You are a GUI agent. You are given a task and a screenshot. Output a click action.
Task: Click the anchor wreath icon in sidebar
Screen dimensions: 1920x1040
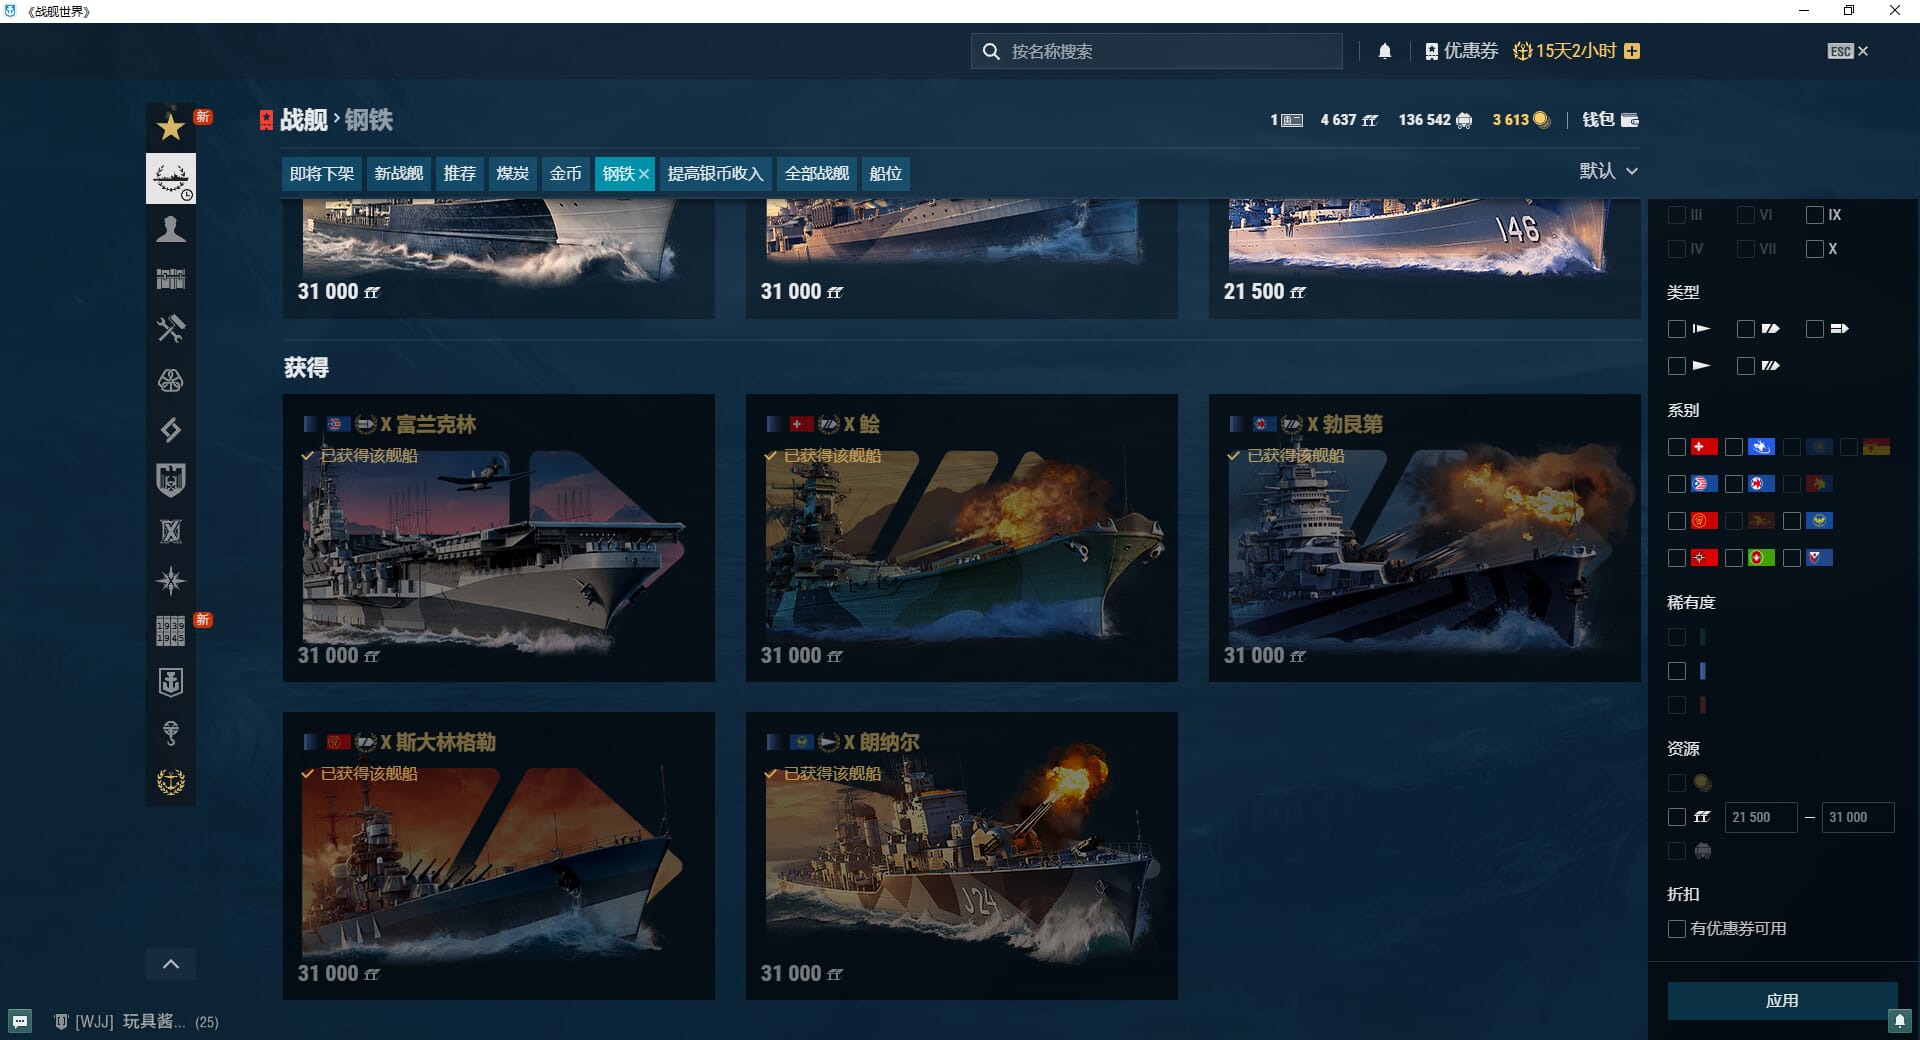click(171, 782)
